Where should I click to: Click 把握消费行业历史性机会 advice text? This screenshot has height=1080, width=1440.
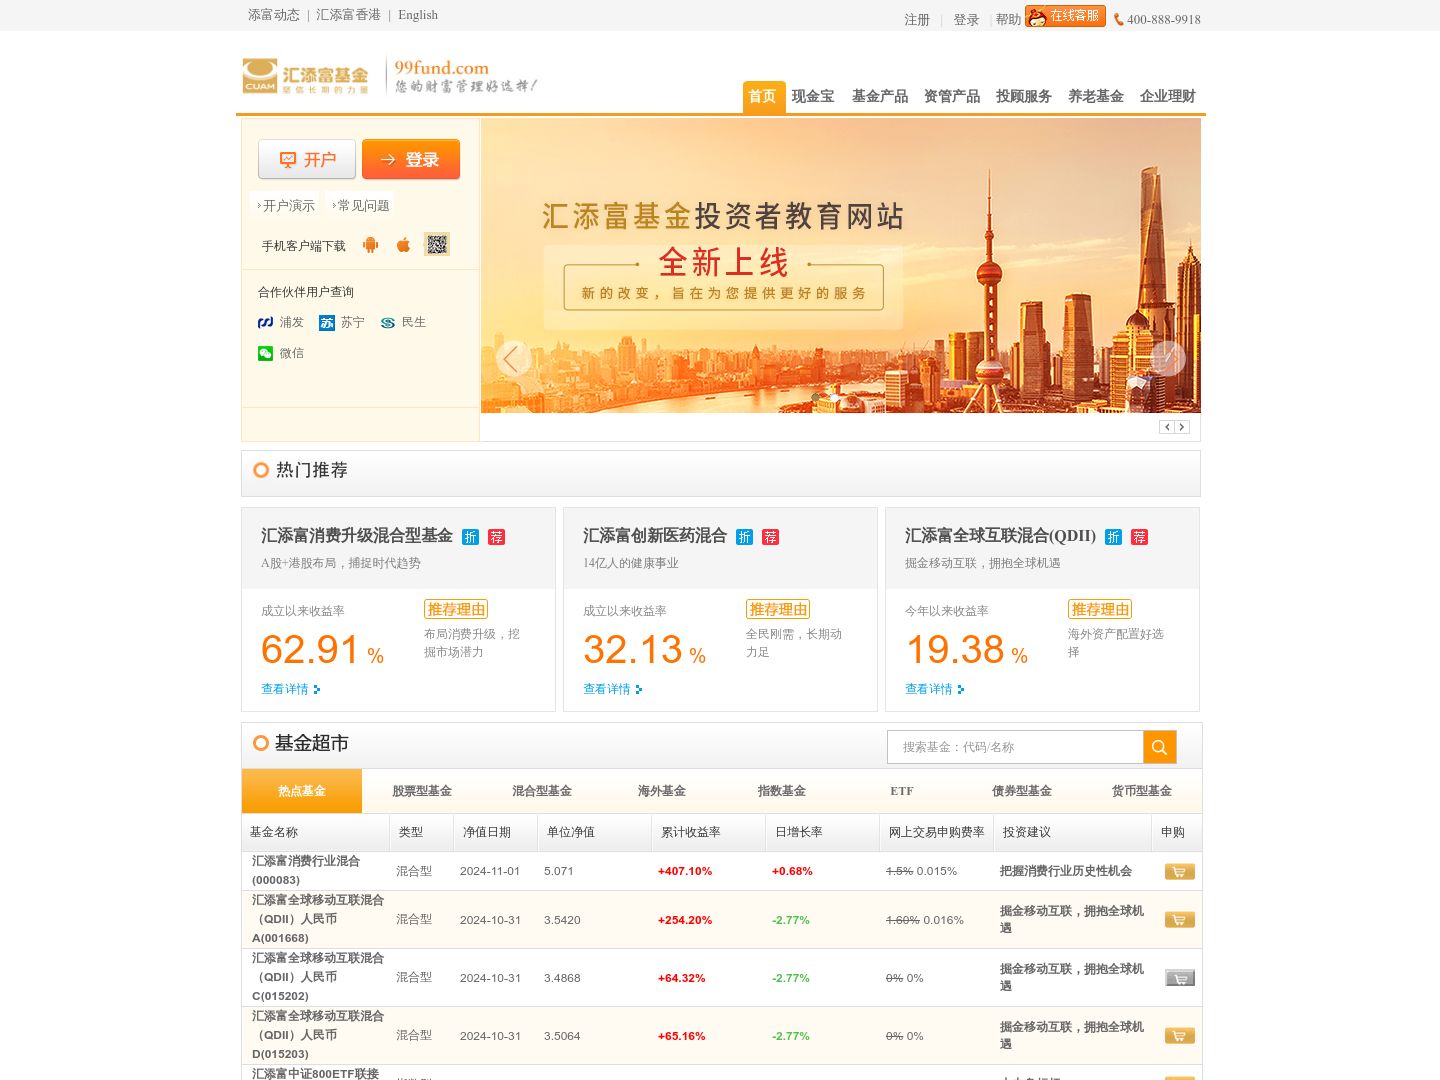coord(1066,871)
